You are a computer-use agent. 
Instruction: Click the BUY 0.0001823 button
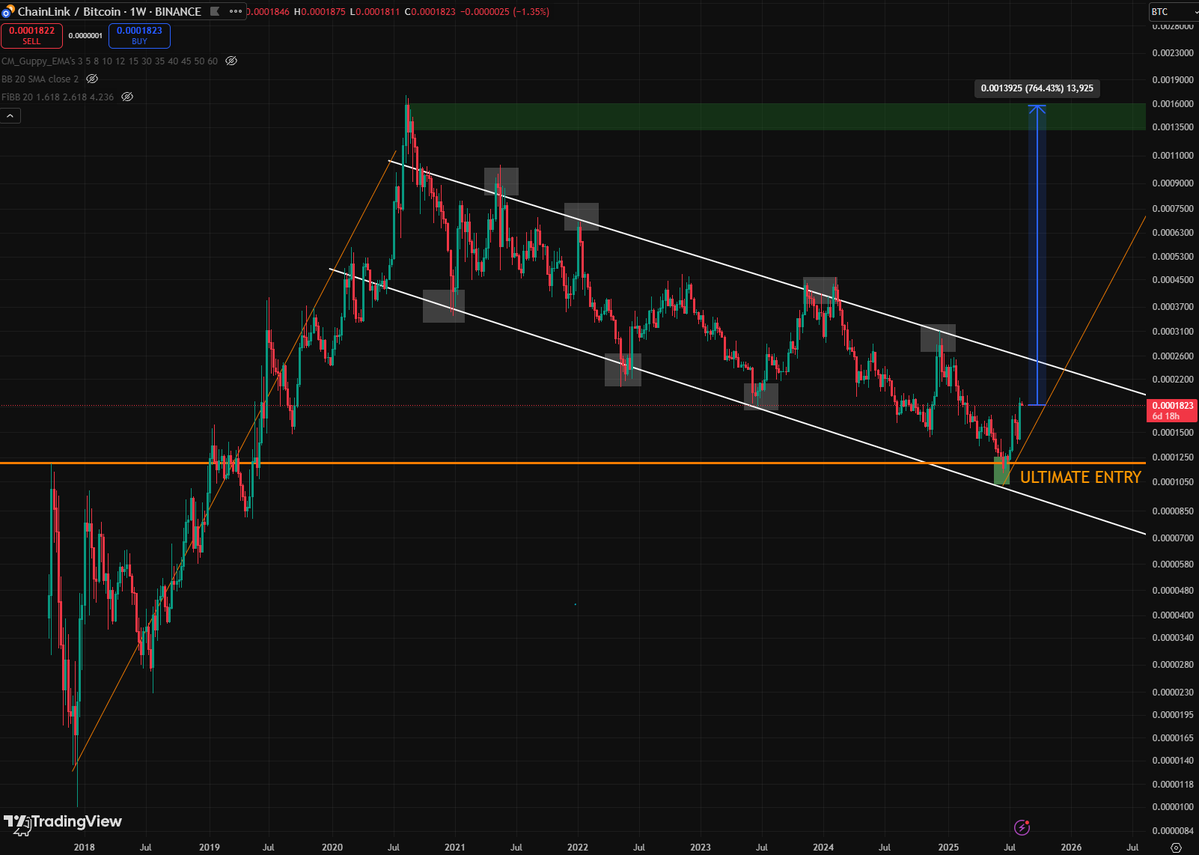[139, 36]
